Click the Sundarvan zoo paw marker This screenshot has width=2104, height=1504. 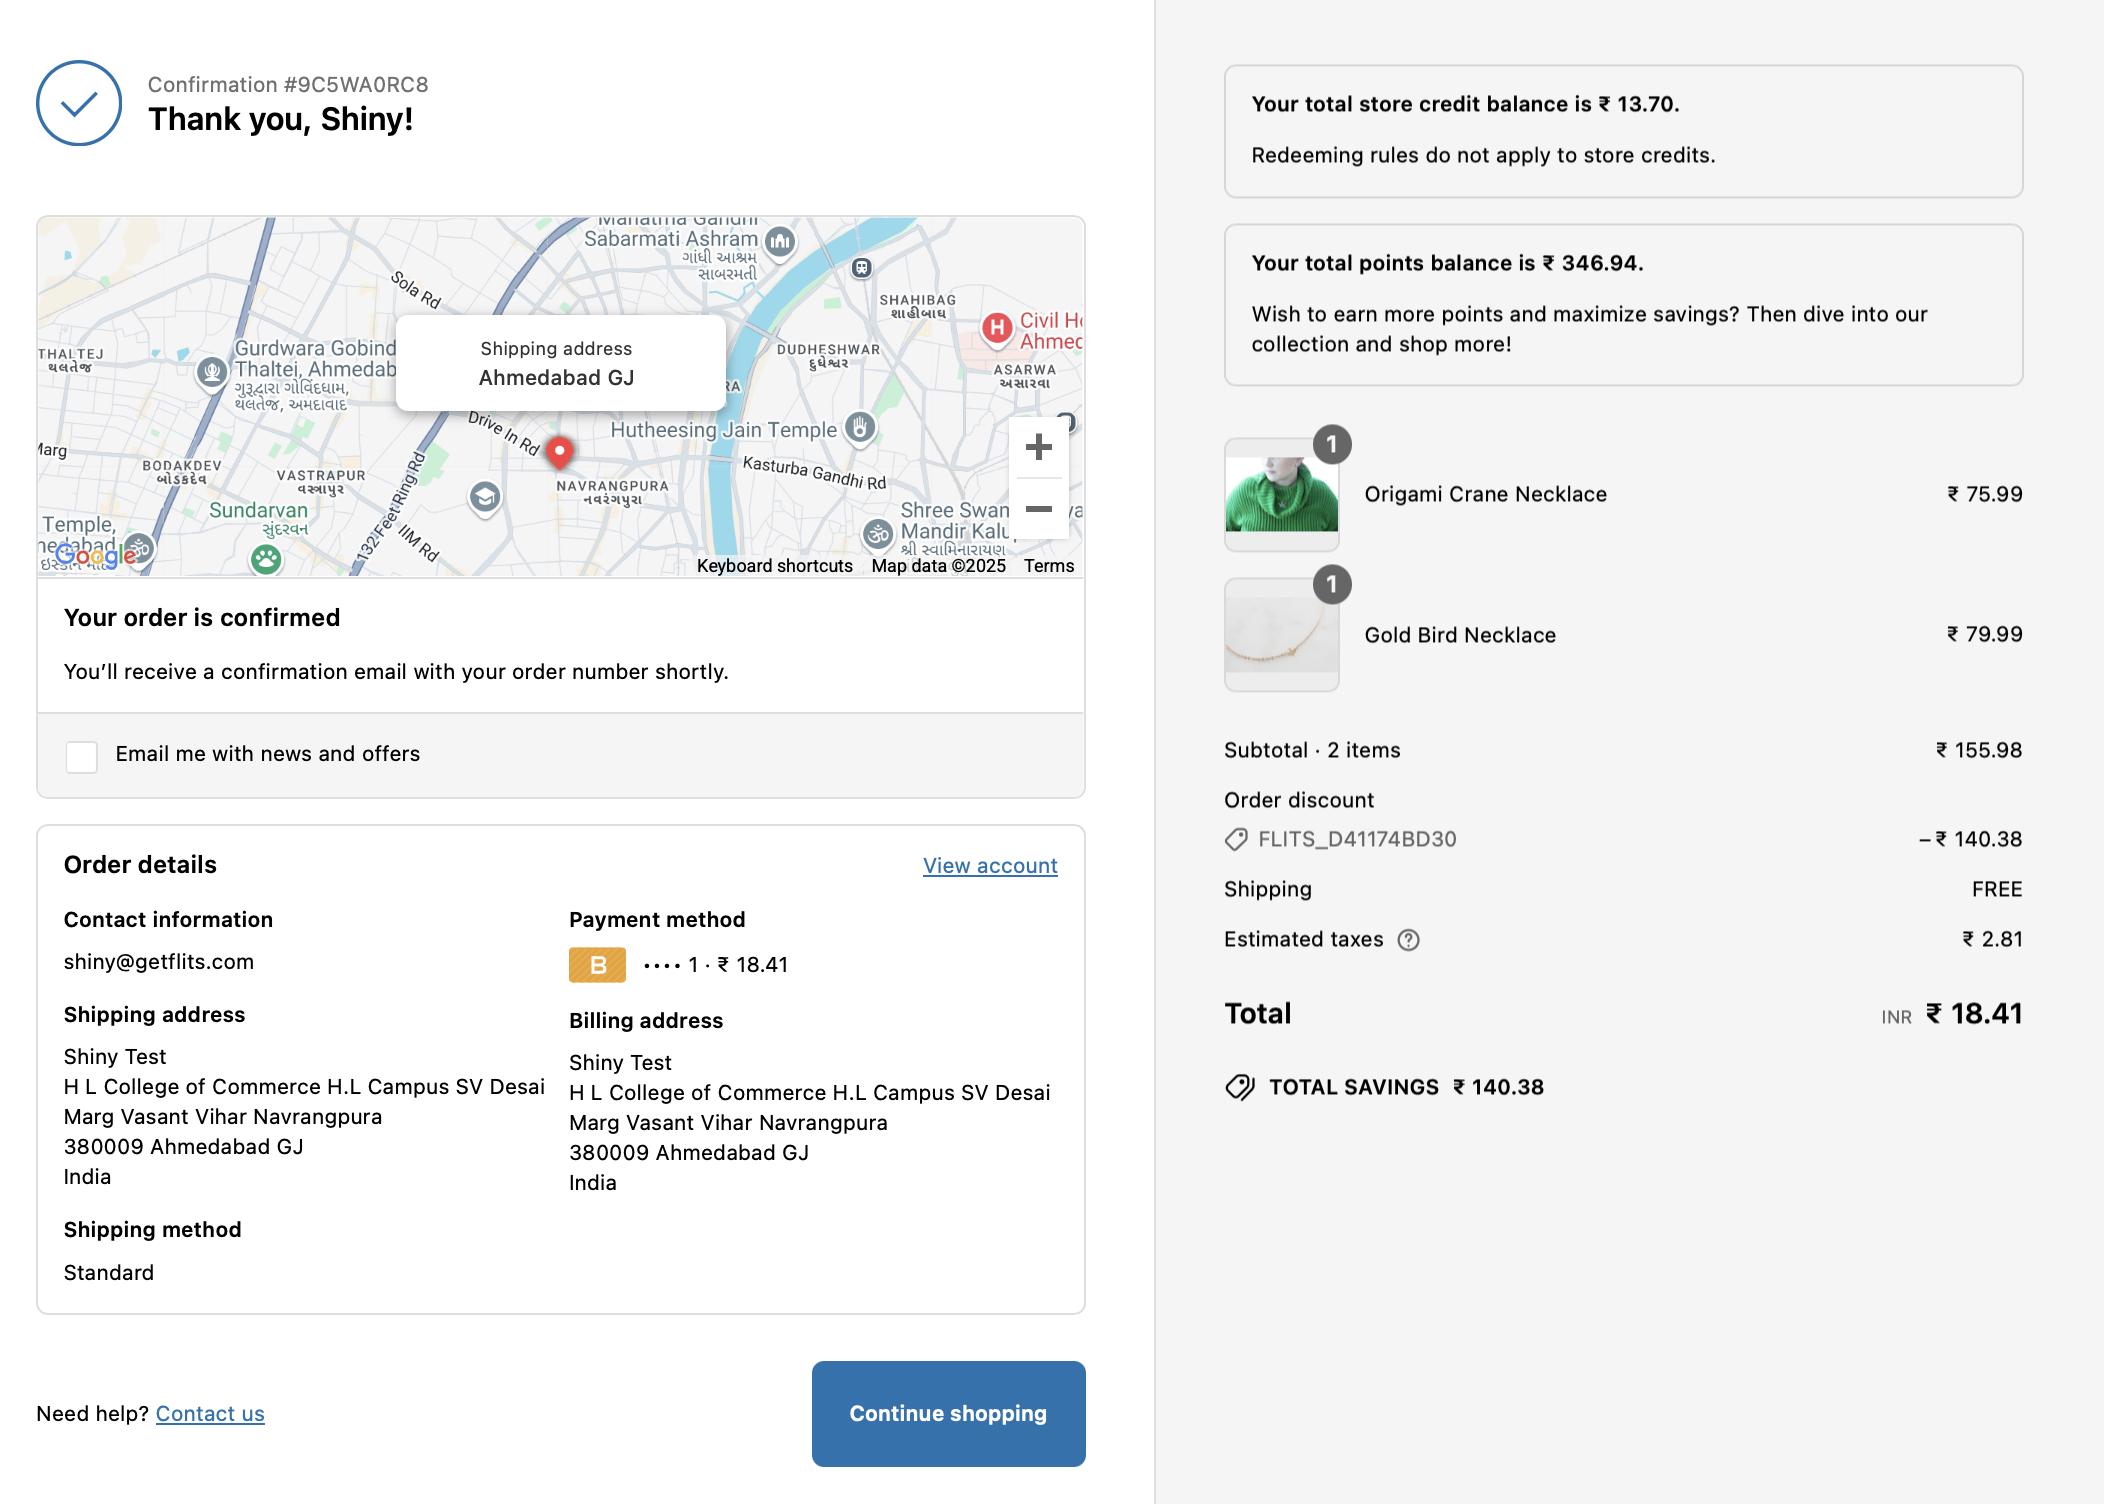click(x=266, y=558)
